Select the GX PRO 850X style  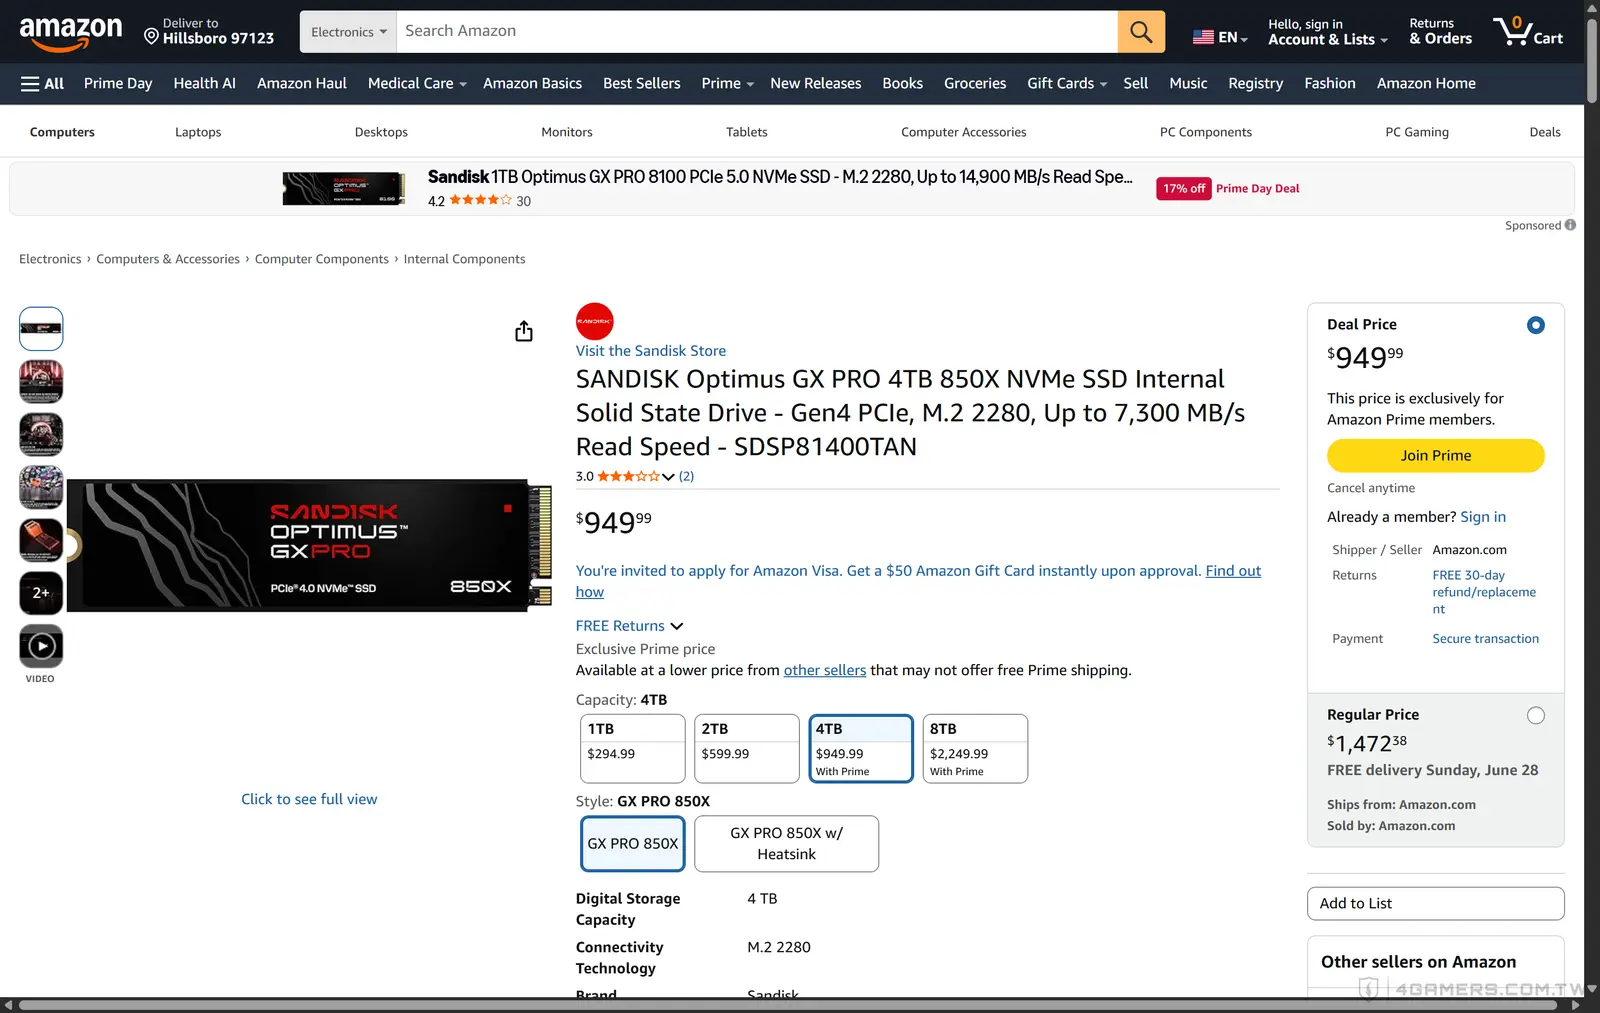coord(633,844)
